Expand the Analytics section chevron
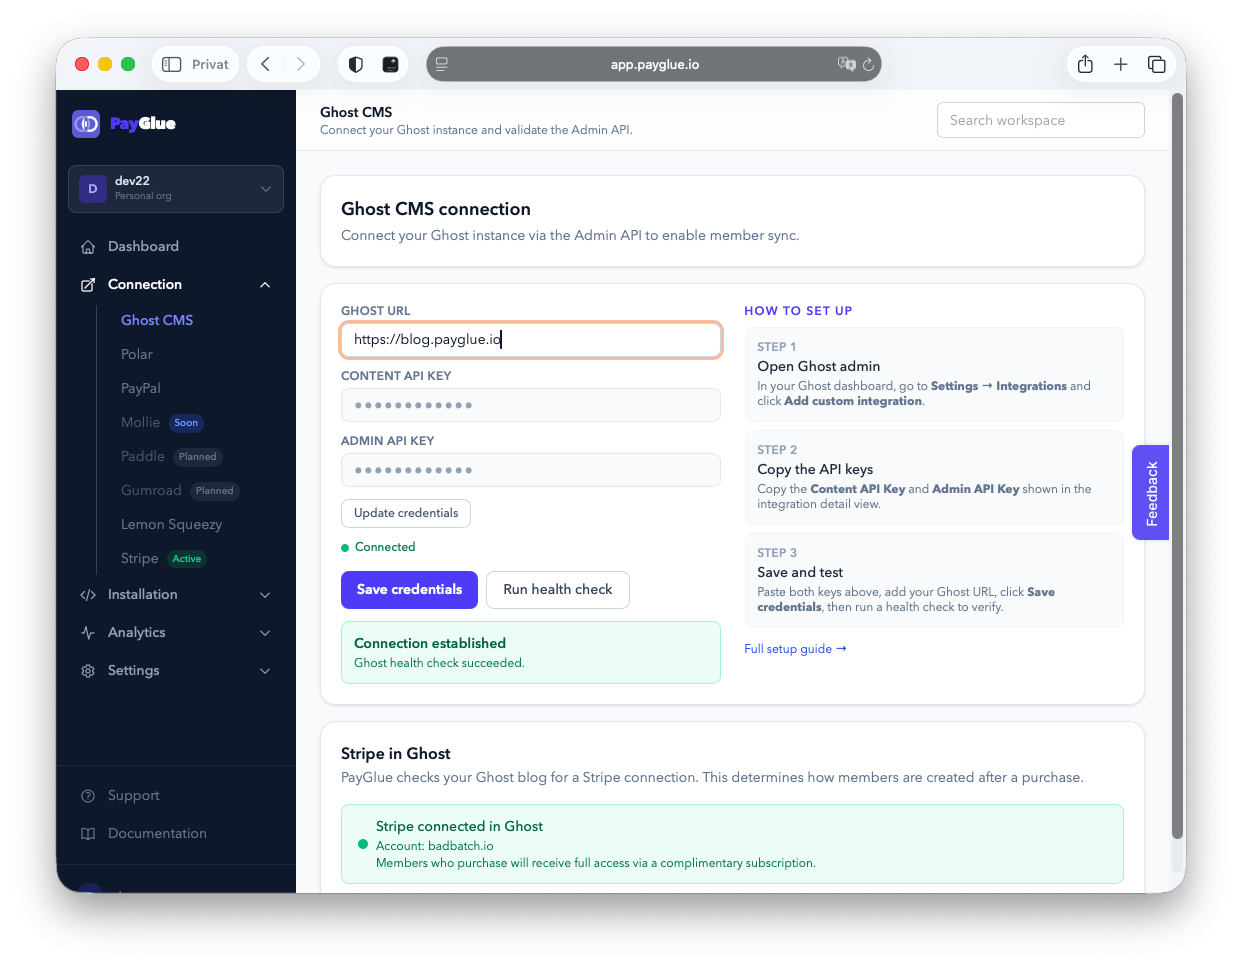The image size is (1242, 967). [x=265, y=633]
